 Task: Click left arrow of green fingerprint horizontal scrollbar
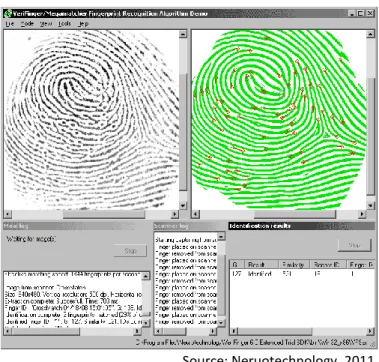(x=196, y=214)
